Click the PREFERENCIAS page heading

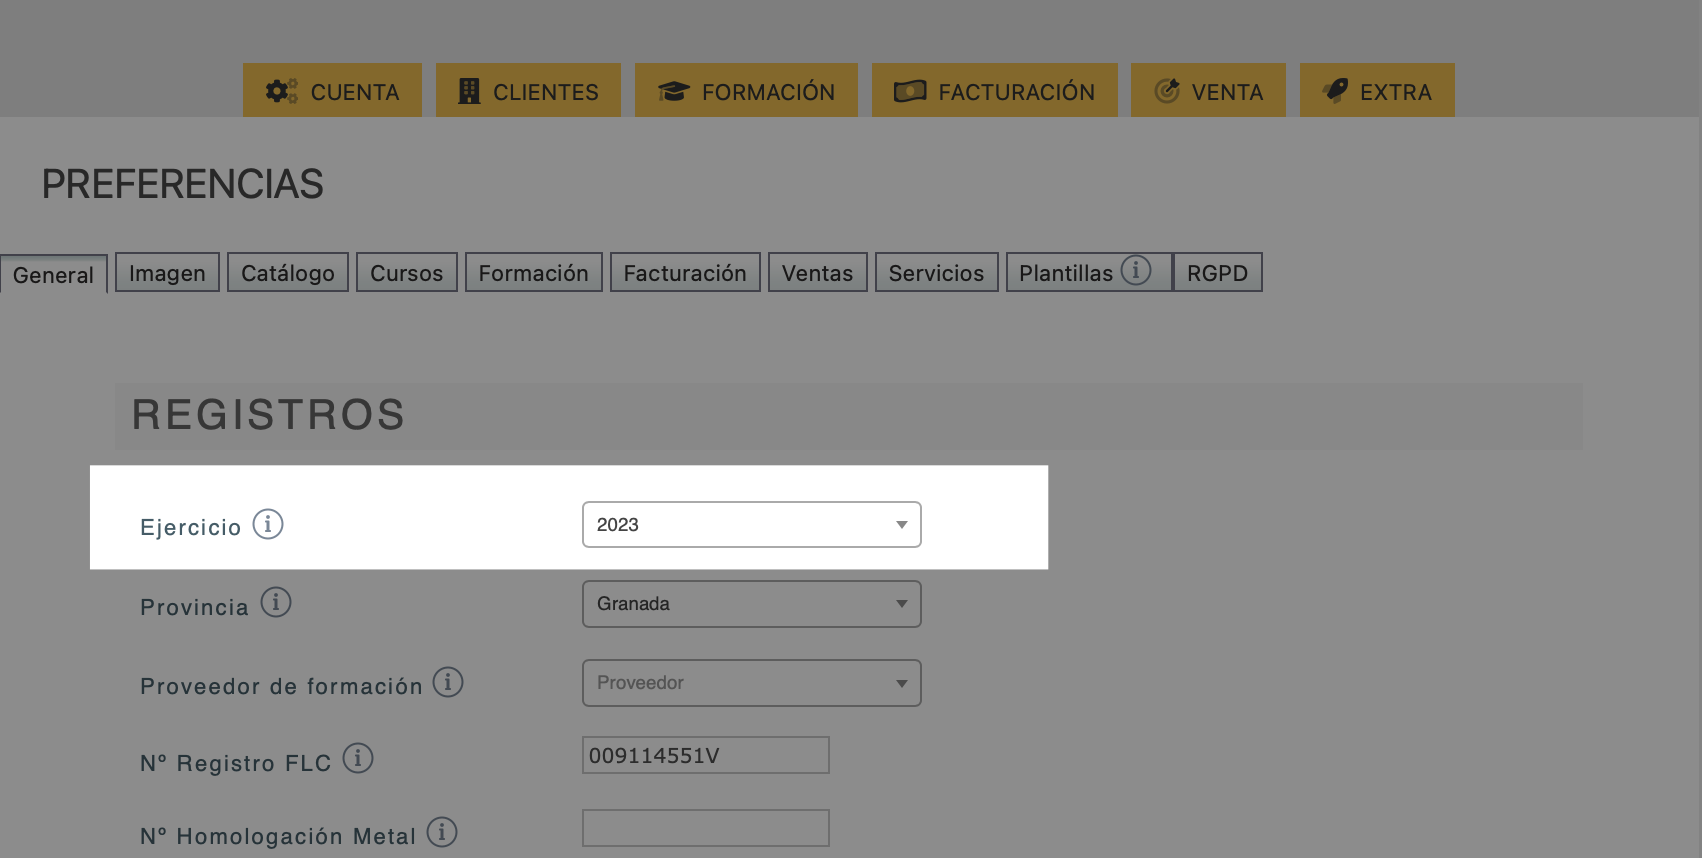click(x=183, y=184)
